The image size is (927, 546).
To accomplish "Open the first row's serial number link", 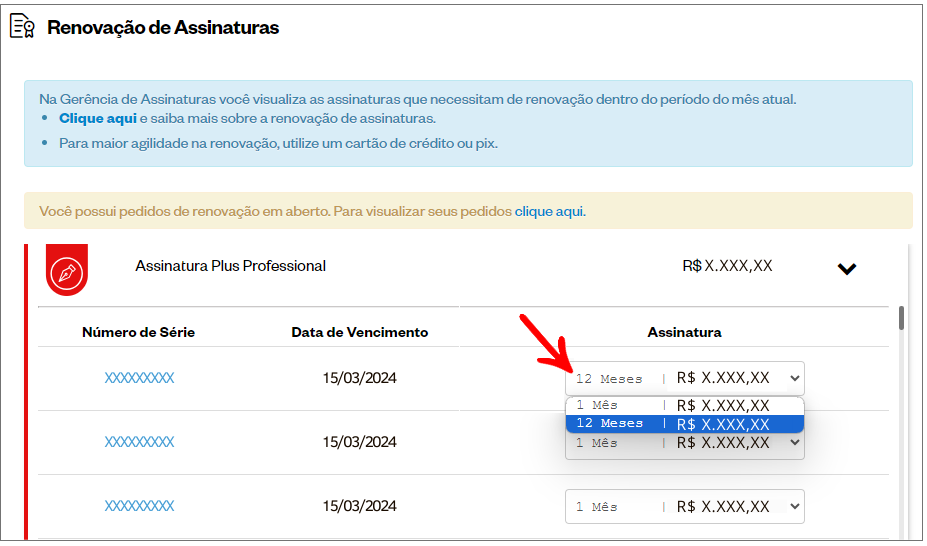I will pos(140,378).
